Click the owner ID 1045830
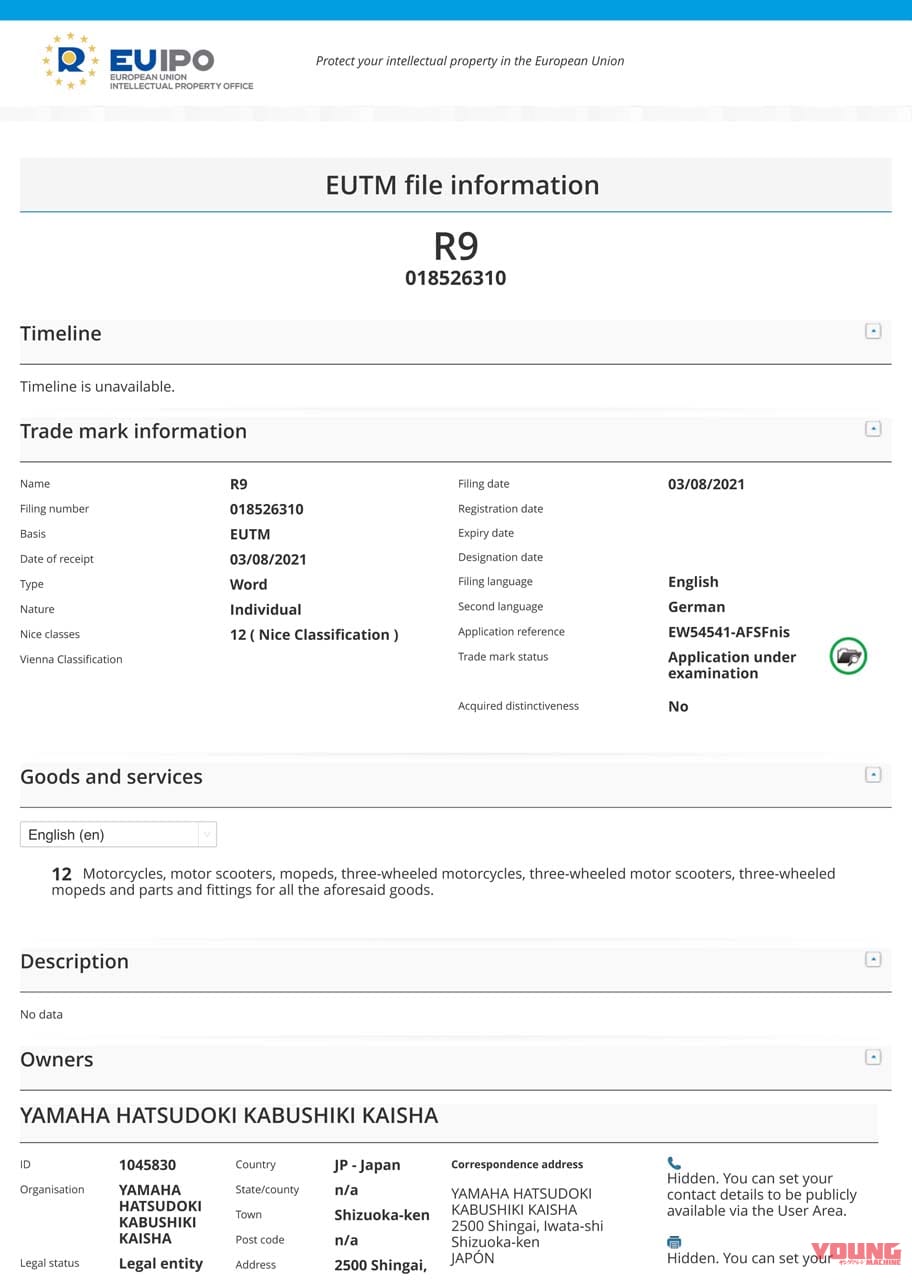 (147, 1165)
